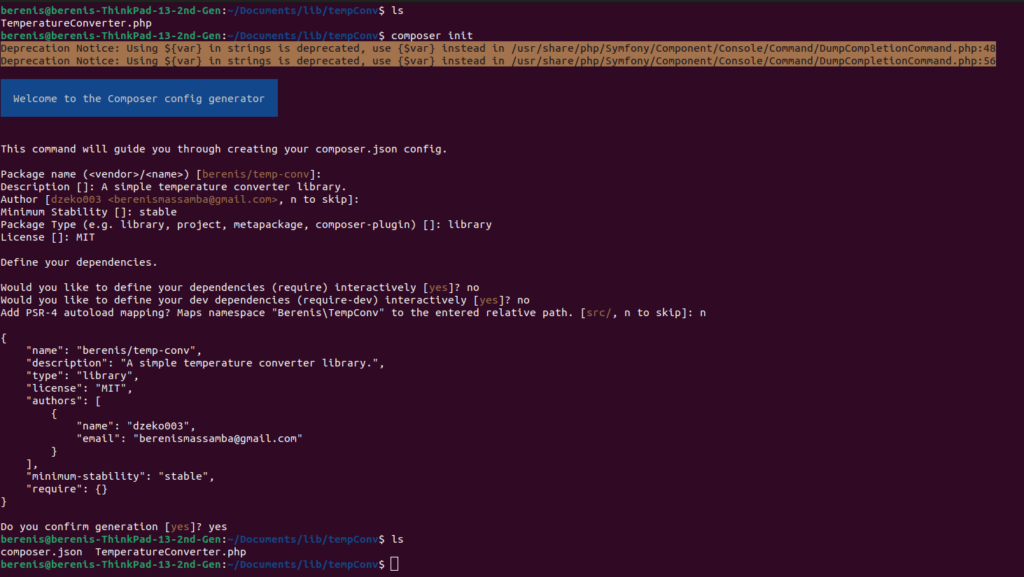Click the 'Description []' prompt line
The width and height of the screenshot is (1024, 577).
[x=174, y=187]
